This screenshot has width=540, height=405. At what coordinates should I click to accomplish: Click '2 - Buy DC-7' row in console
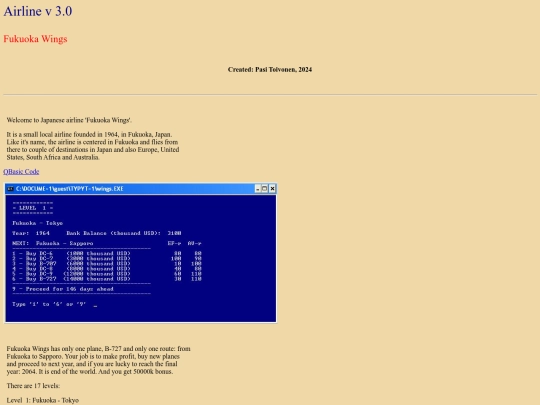tap(107, 259)
